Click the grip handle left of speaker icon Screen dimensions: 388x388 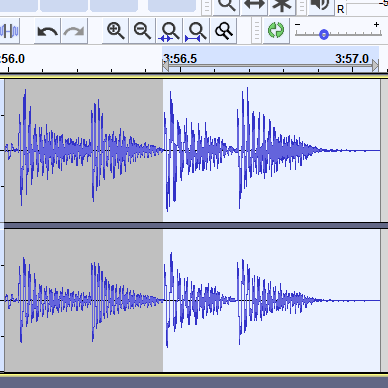point(302,7)
